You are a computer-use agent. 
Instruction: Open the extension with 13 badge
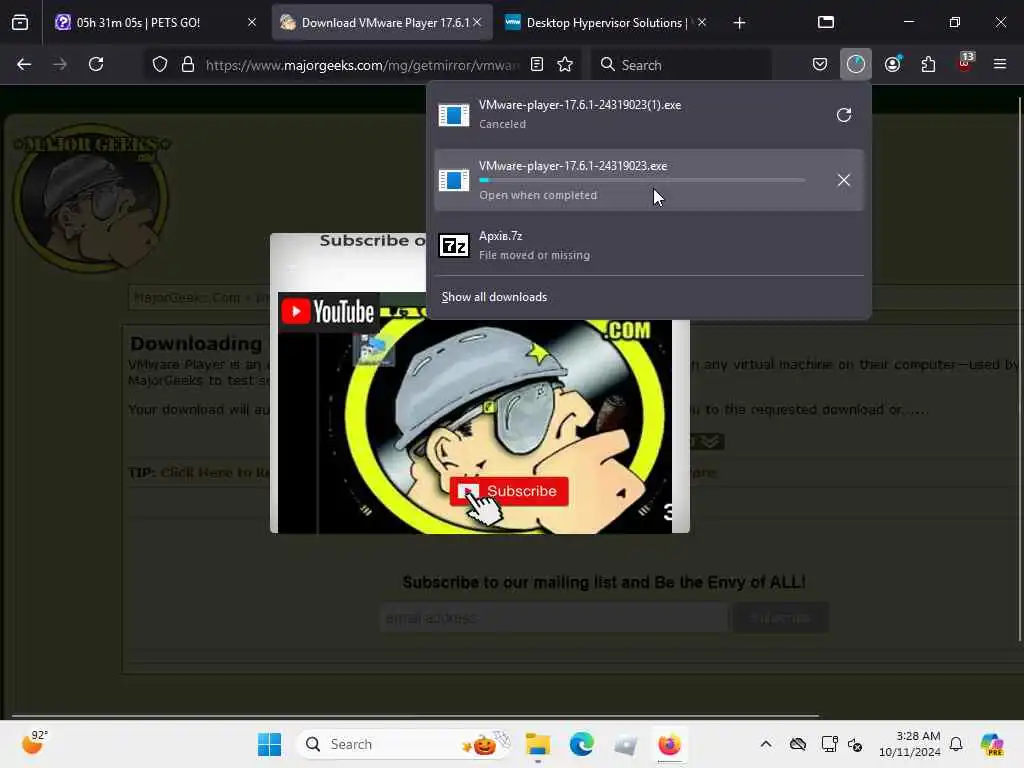click(965, 63)
